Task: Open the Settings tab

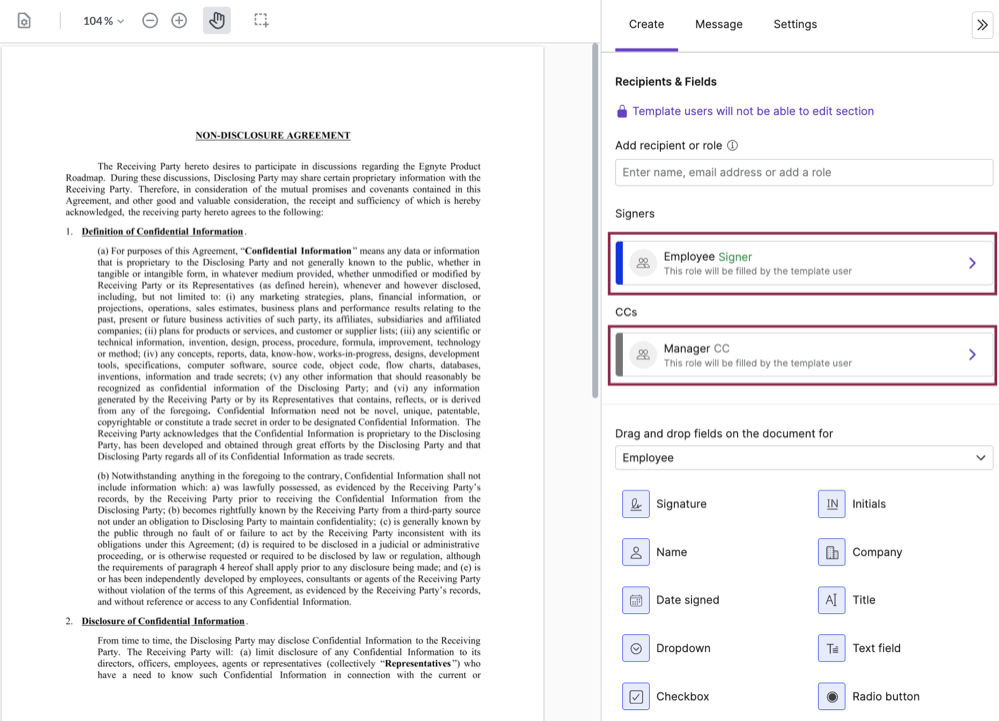Action: point(795,24)
